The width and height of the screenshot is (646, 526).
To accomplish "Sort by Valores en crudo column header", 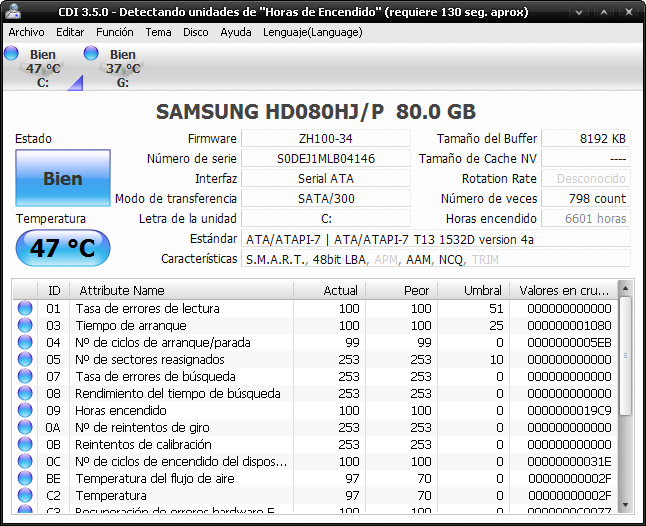I will pyautogui.click(x=564, y=290).
